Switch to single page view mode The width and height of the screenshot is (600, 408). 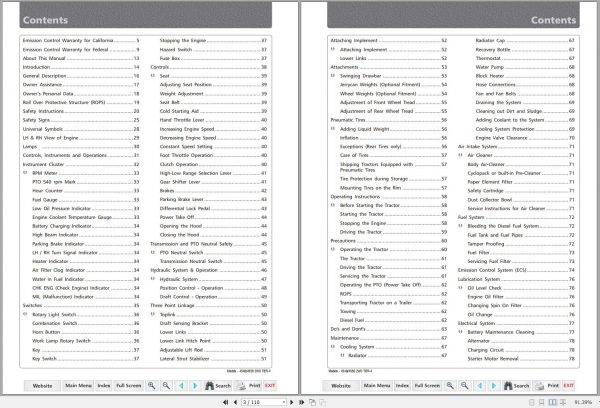pyautogui.click(x=532, y=402)
